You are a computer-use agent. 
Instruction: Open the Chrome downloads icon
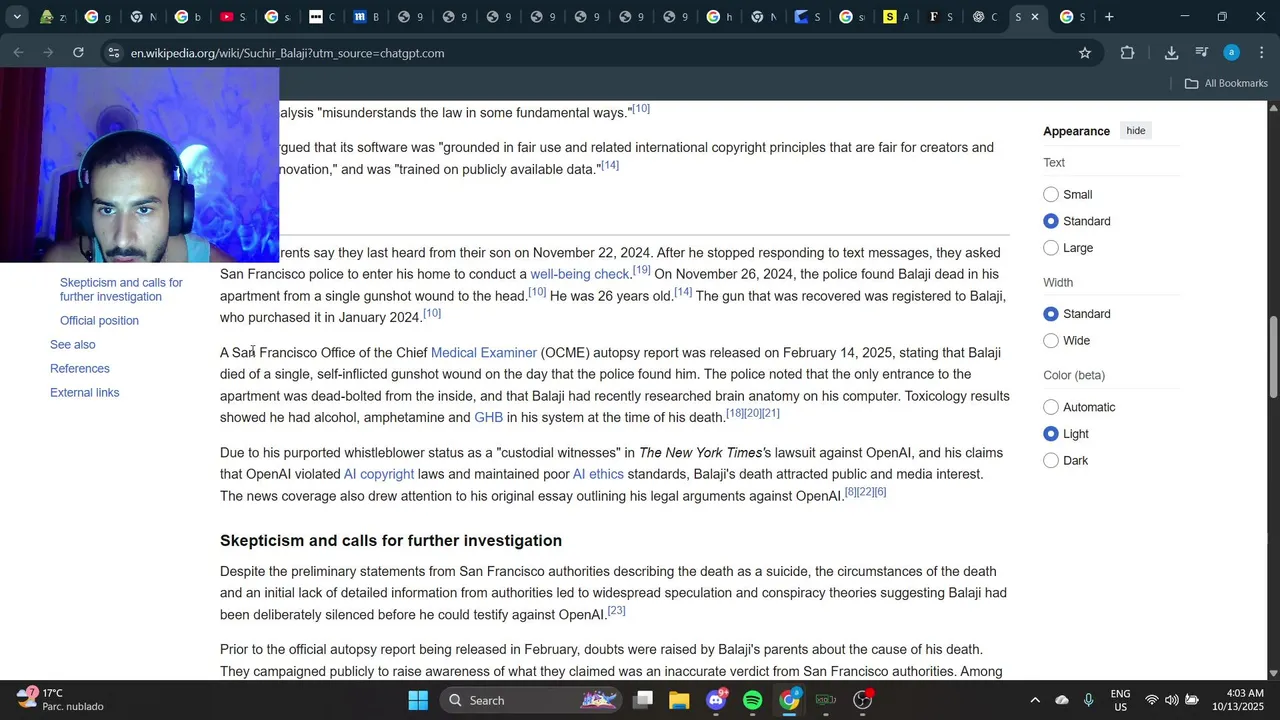(x=1171, y=53)
